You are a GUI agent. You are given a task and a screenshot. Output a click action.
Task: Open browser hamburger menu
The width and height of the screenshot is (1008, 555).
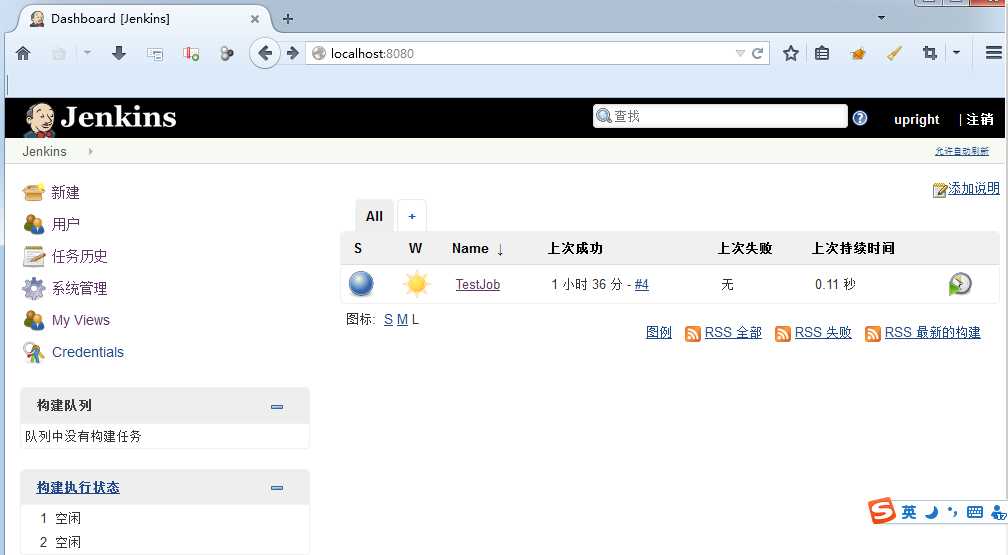click(993, 53)
